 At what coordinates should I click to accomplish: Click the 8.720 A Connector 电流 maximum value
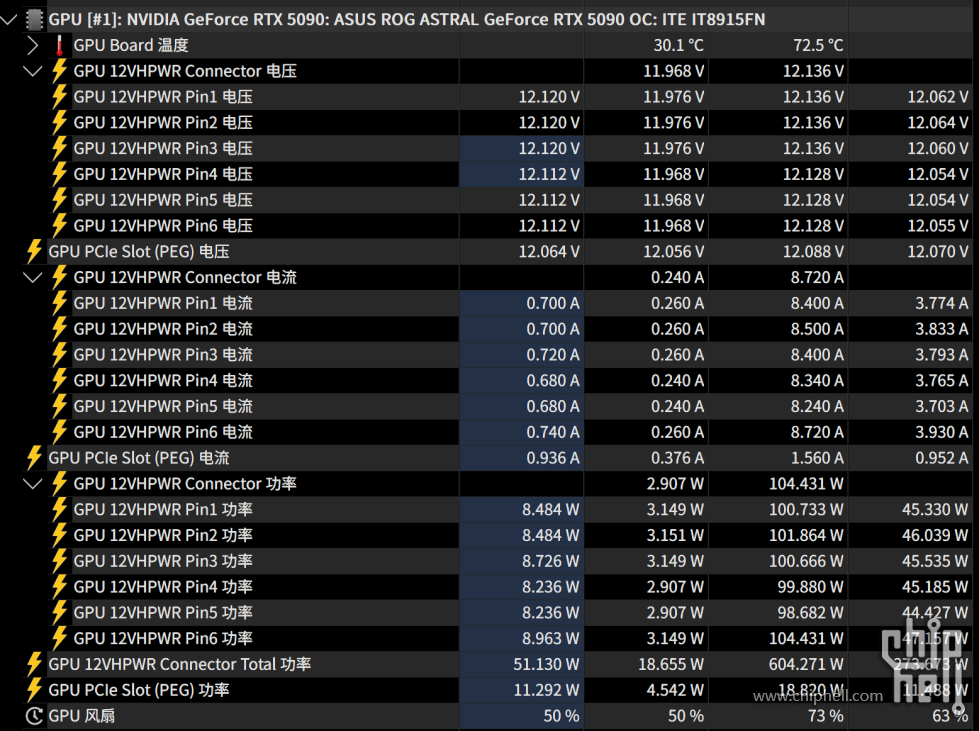[x=817, y=277]
